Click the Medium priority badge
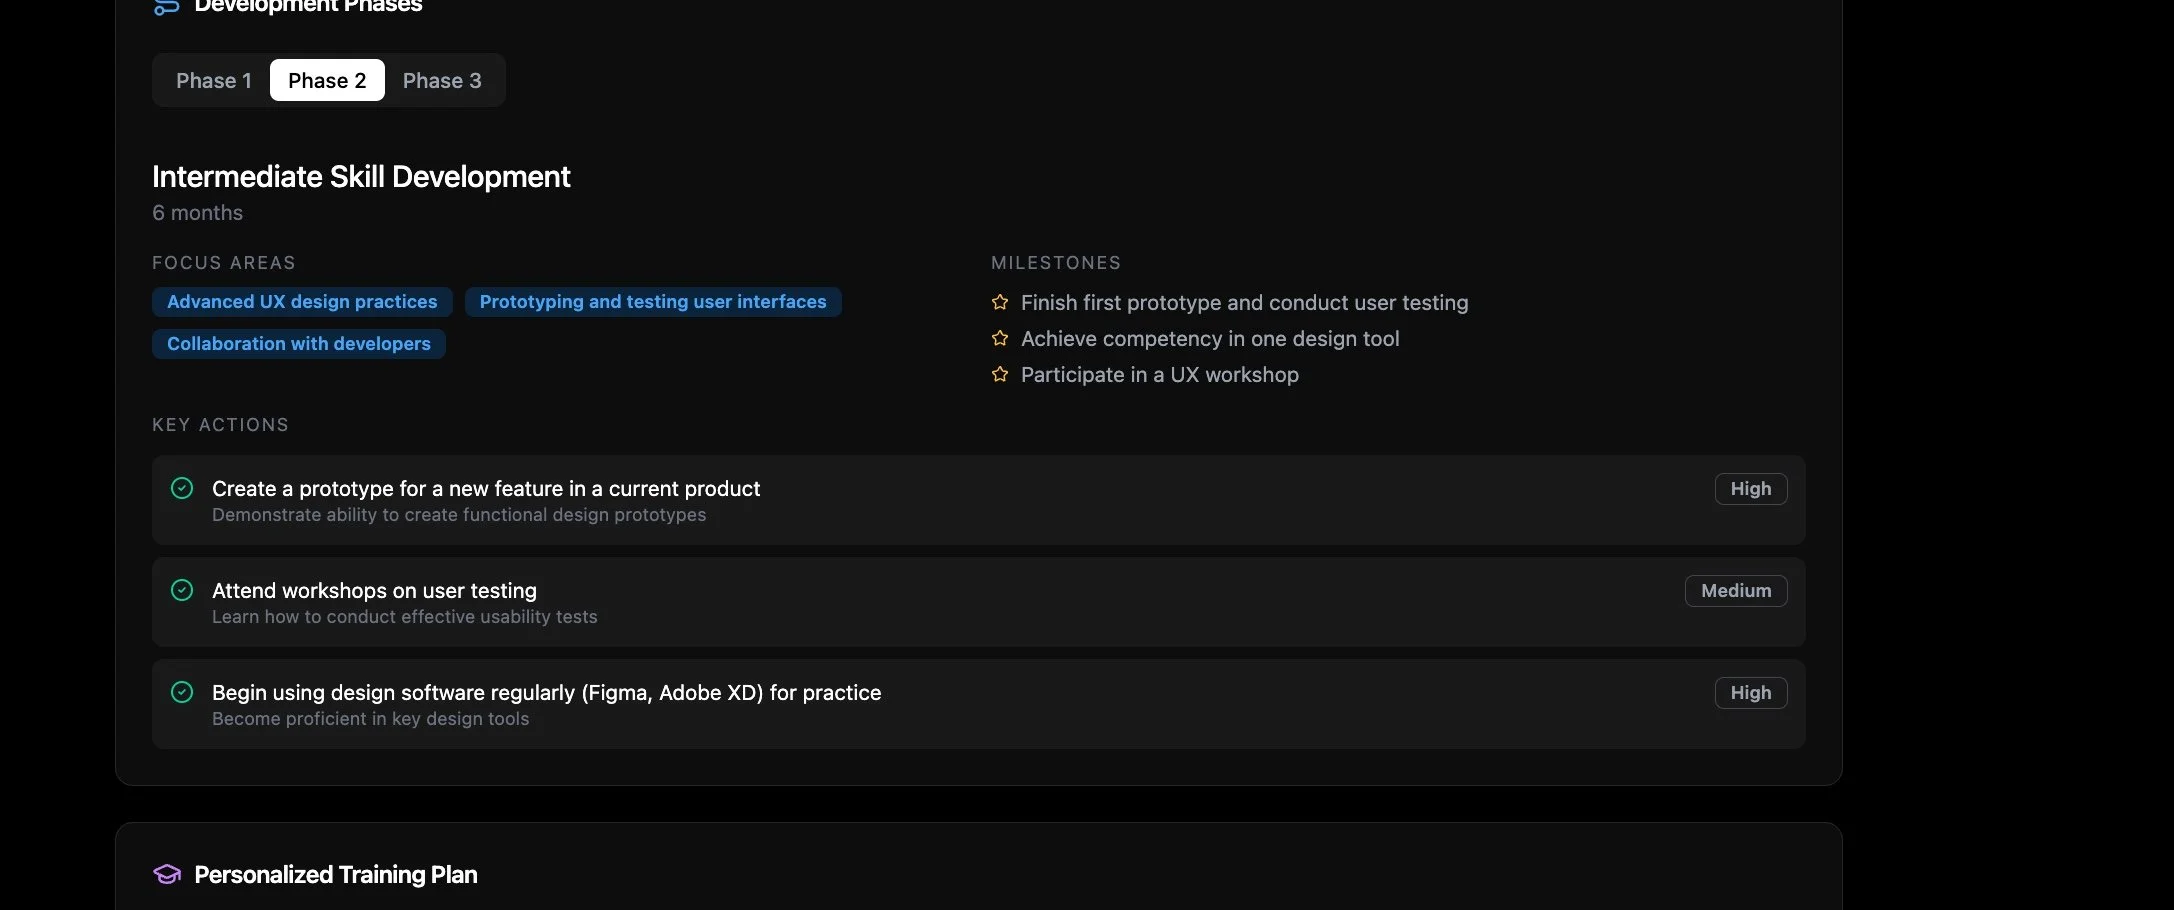 (x=1736, y=591)
